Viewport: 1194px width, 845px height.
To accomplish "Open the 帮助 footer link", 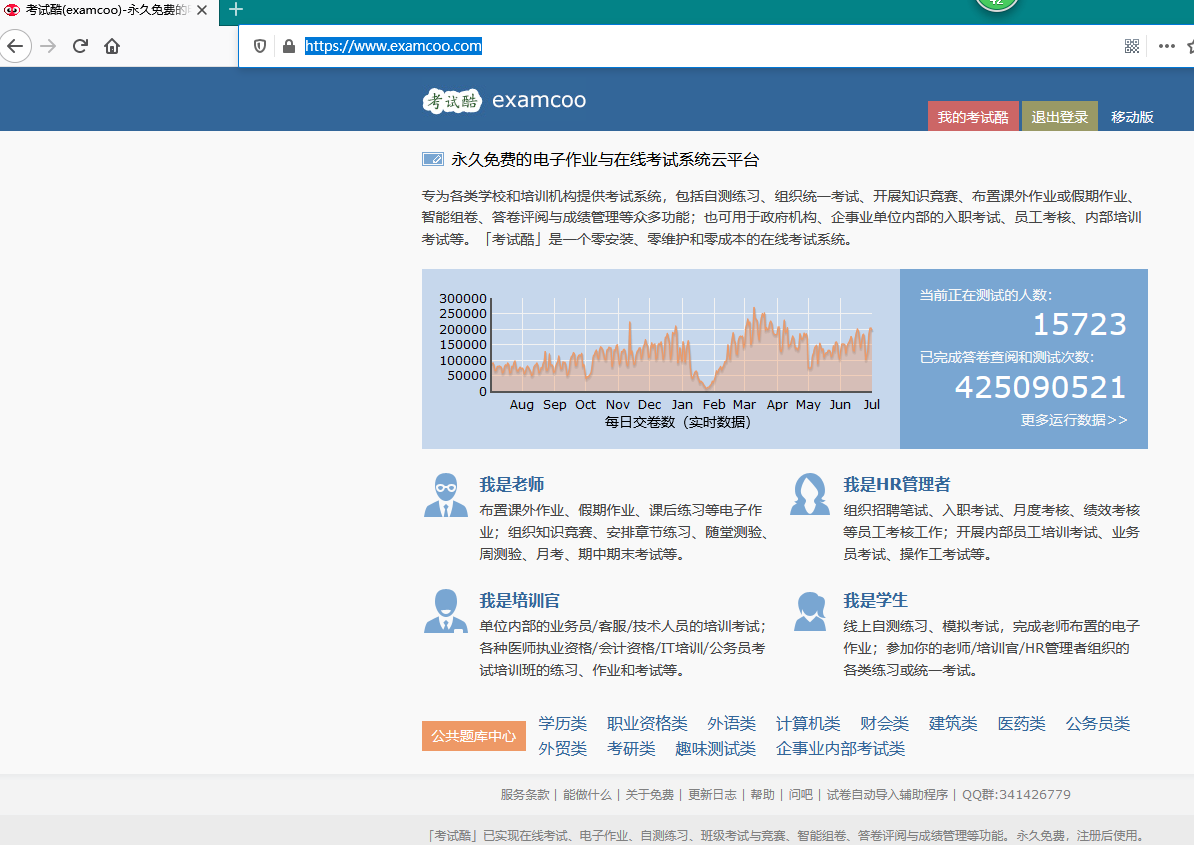I will click(762, 795).
